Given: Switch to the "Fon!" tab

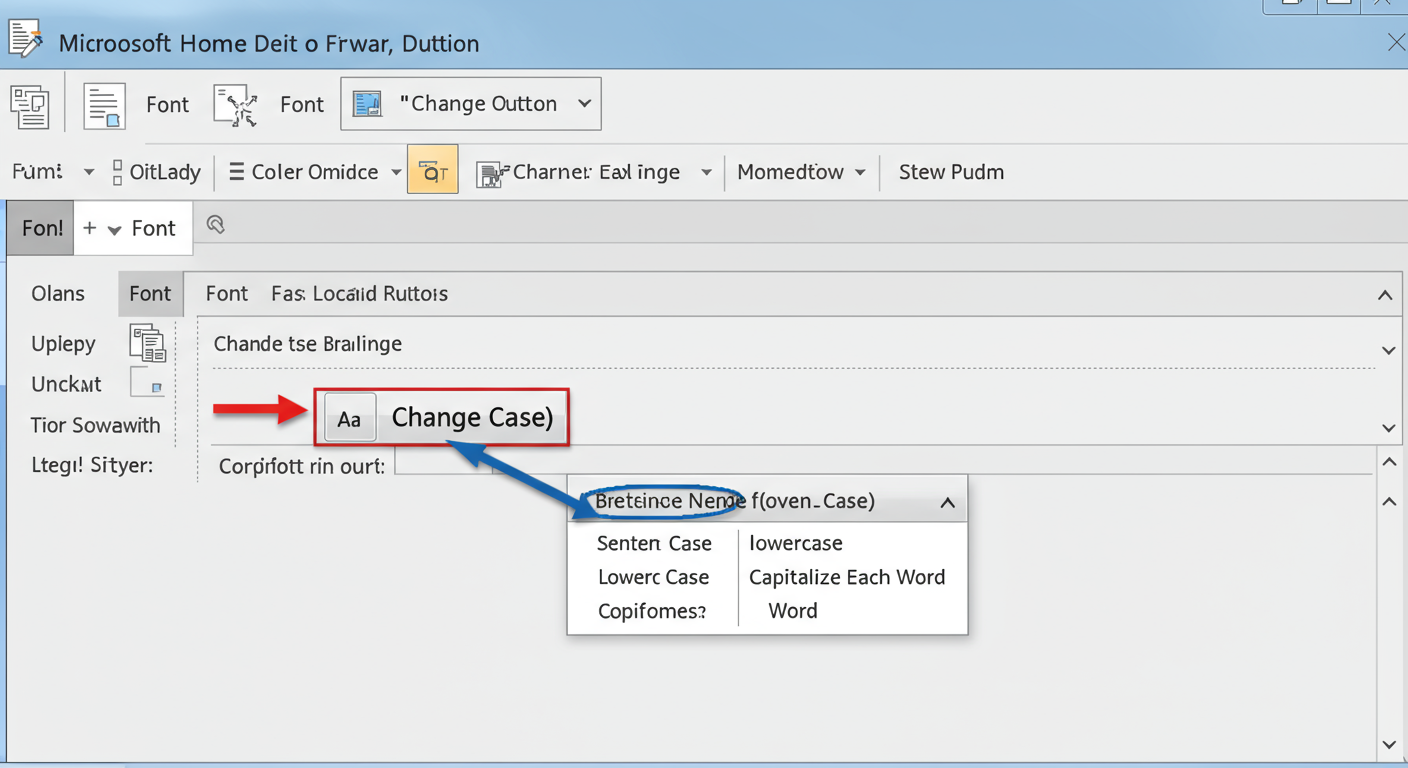Looking at the screenshot, I should pyautogui.click(x=40, y=227).
